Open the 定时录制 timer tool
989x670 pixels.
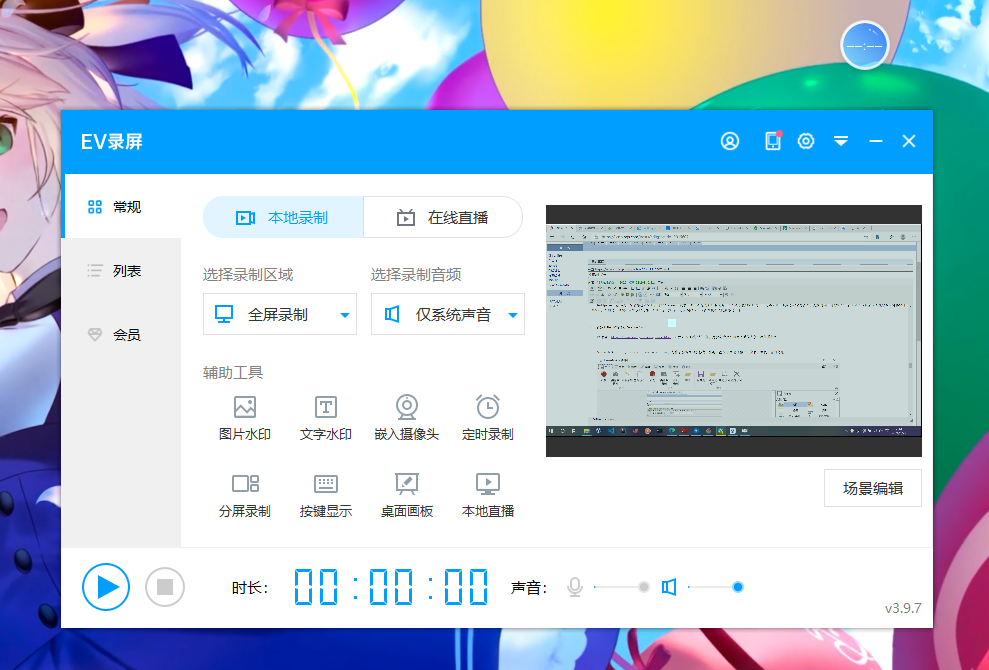click(488, 418)
